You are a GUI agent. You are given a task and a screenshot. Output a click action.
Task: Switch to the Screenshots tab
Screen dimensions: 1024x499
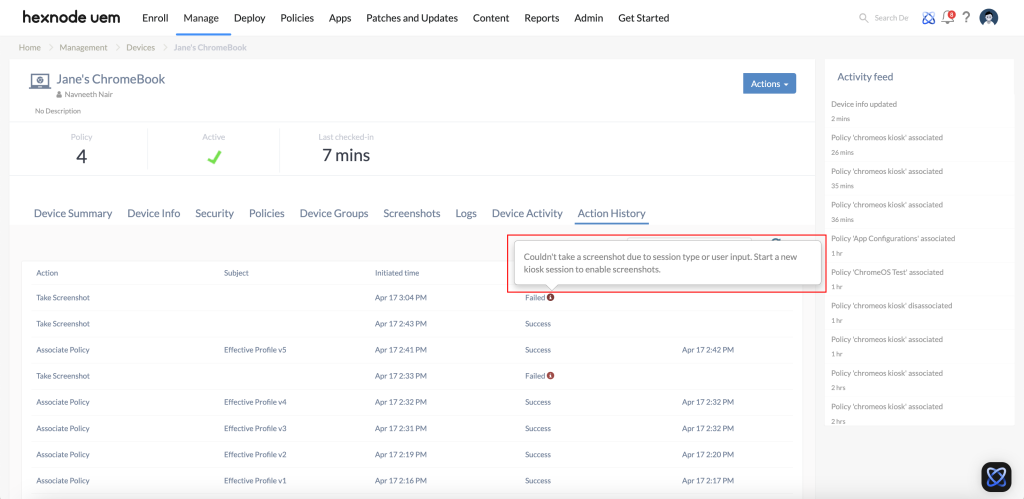coord(411,213)
